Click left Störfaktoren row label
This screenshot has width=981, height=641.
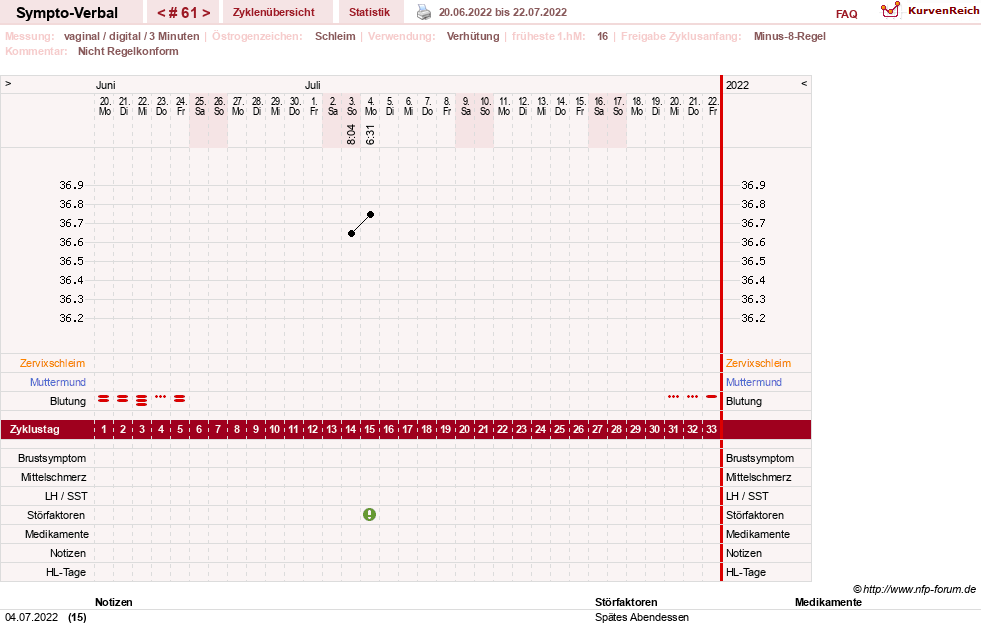pos(56,515)
